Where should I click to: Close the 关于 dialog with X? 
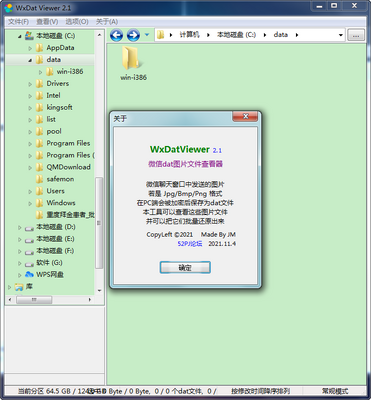(x=245, y=116)
